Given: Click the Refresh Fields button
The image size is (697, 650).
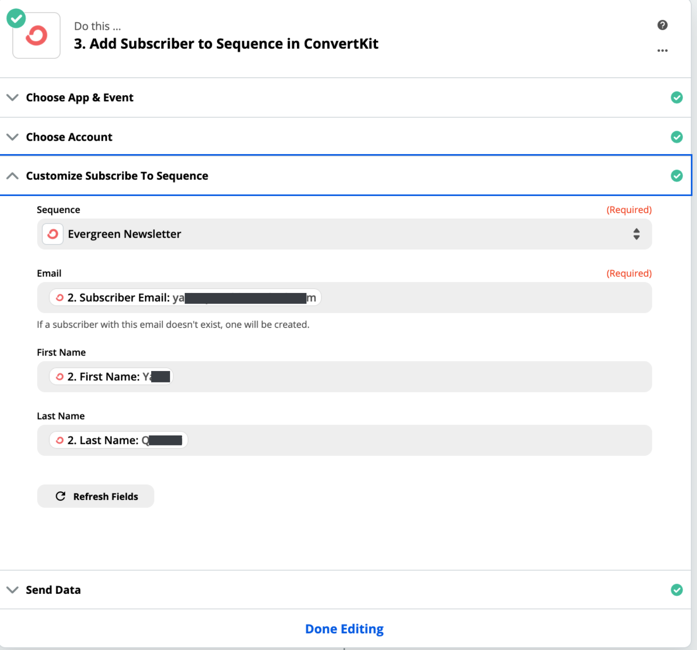Looking at the screenshot, I should pos(96,496).
